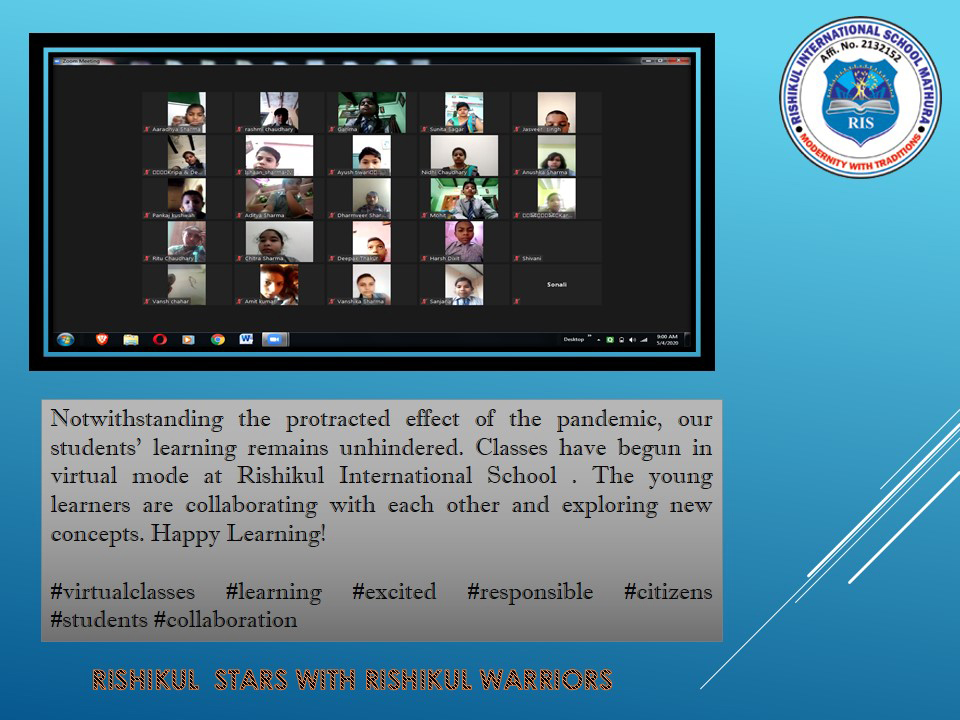The image size is (960, 720).
Task: Click the muted mic on Aaradhya Sharma's tile
Action: click(147, 130)
